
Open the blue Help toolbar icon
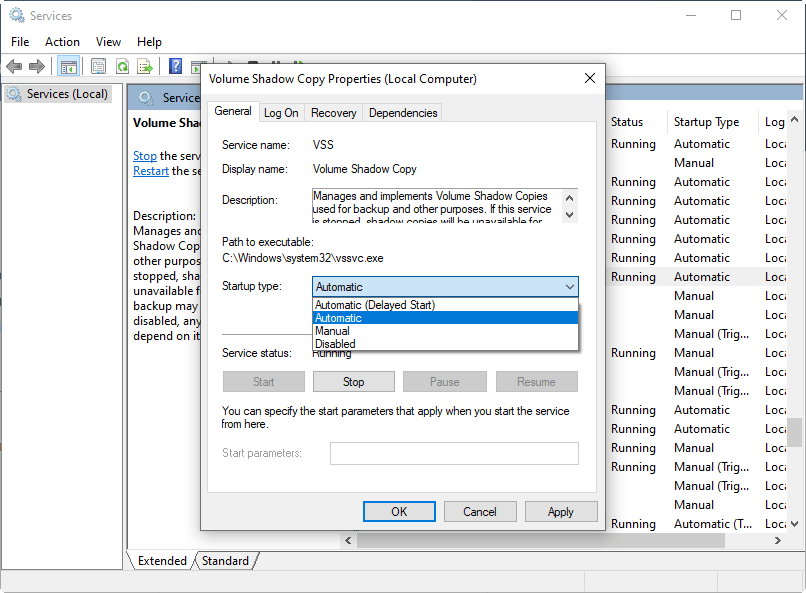tap(175, 66)
